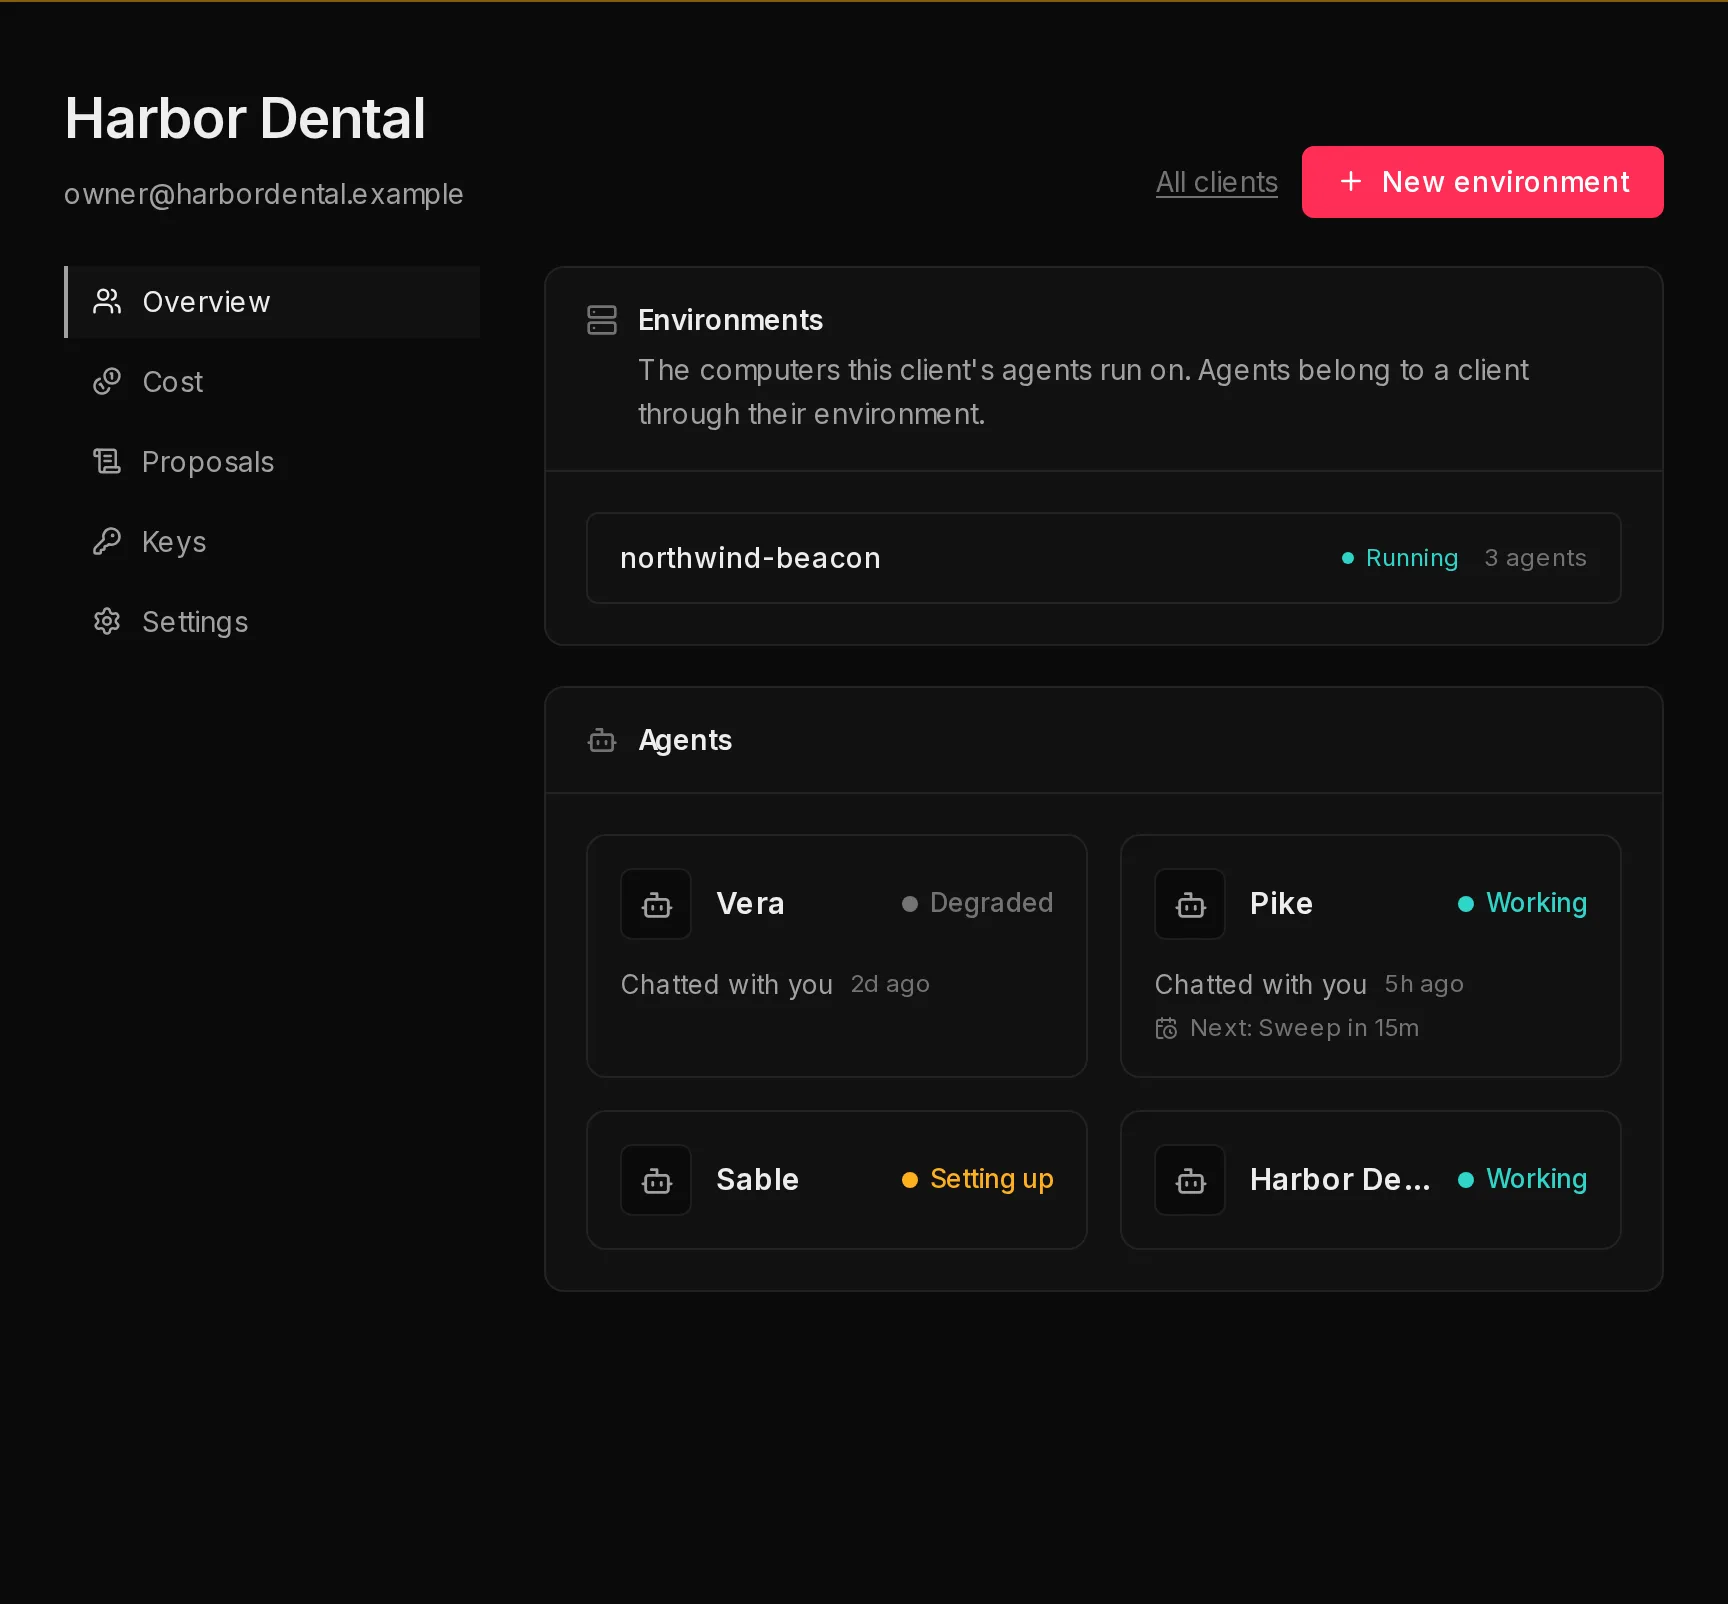Follow the All clients link

click(1217, 182)
